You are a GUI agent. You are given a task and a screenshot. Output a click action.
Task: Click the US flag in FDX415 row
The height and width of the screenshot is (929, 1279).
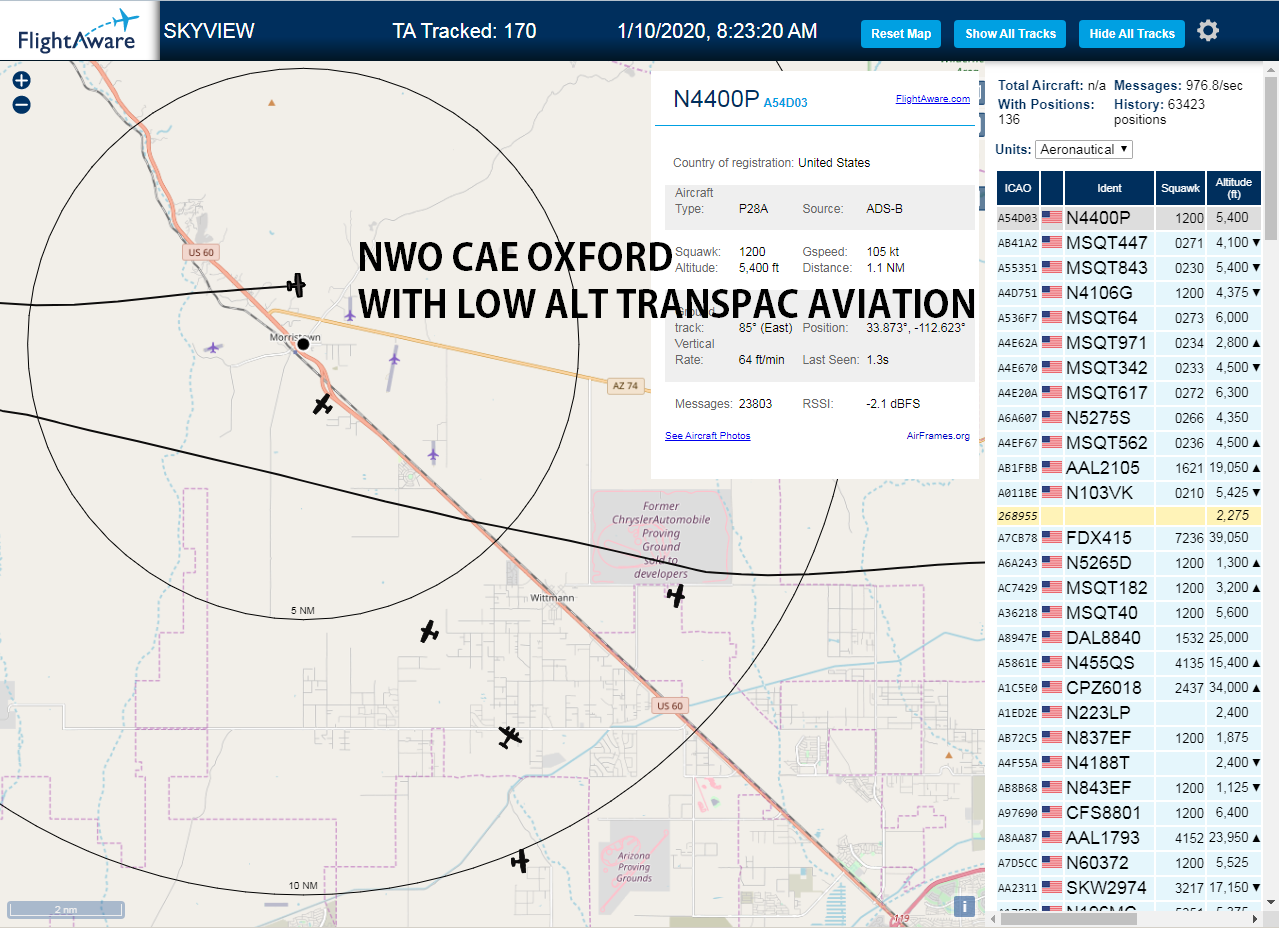1051,537
